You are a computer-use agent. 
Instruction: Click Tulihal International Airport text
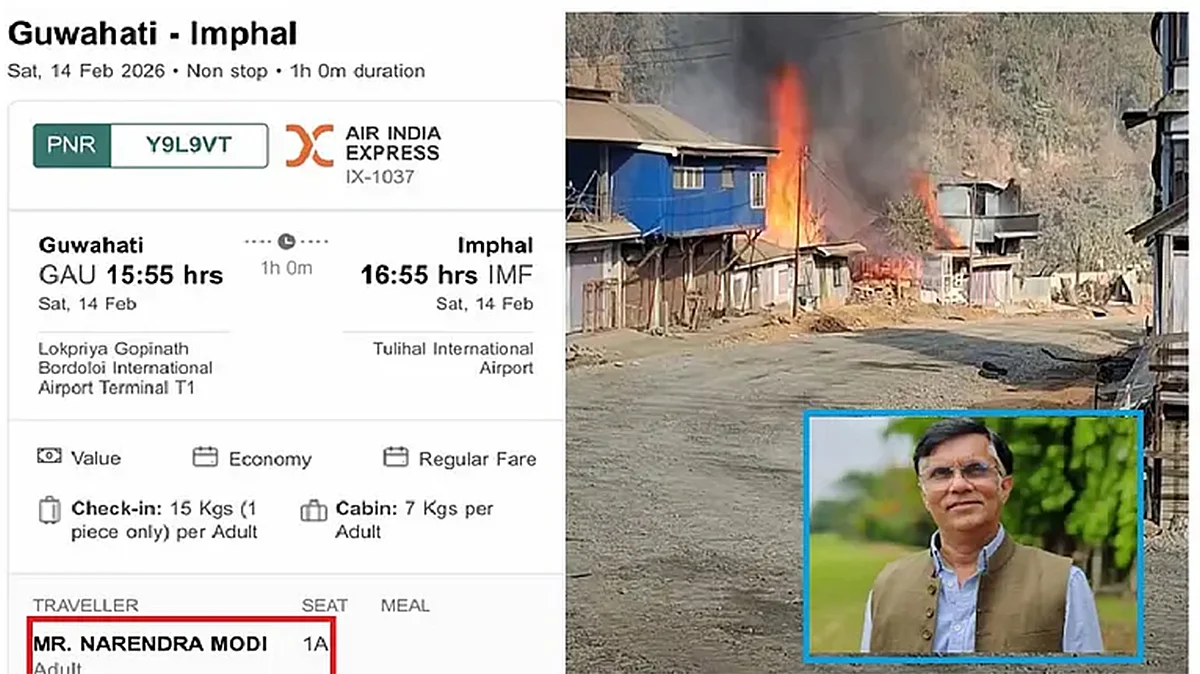[x=453, y=358]
